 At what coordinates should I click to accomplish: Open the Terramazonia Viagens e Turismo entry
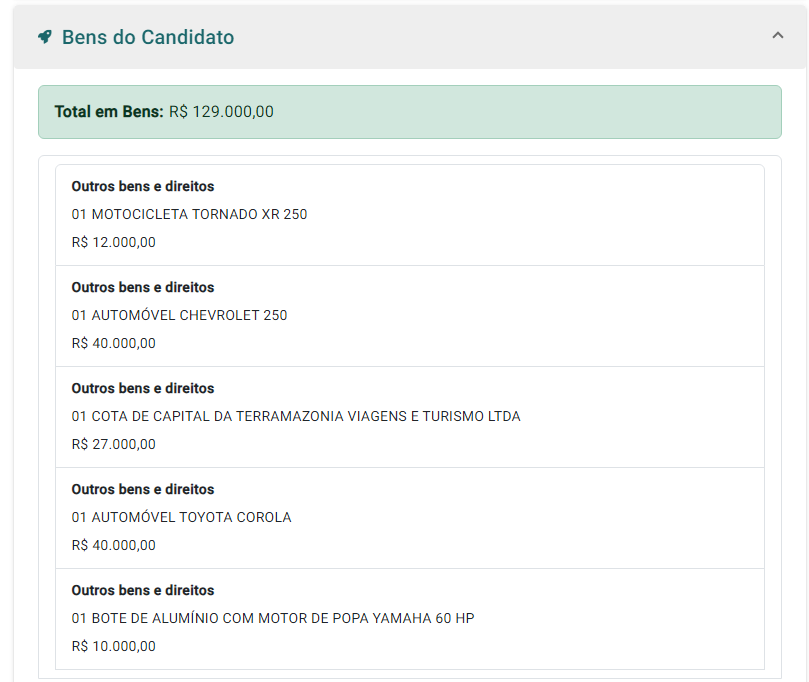tap(296, 416)
